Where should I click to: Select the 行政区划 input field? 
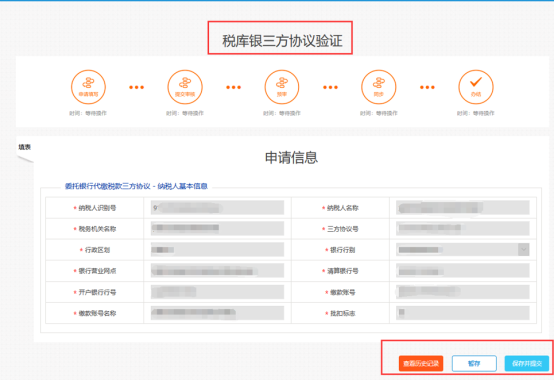[217, 250]
